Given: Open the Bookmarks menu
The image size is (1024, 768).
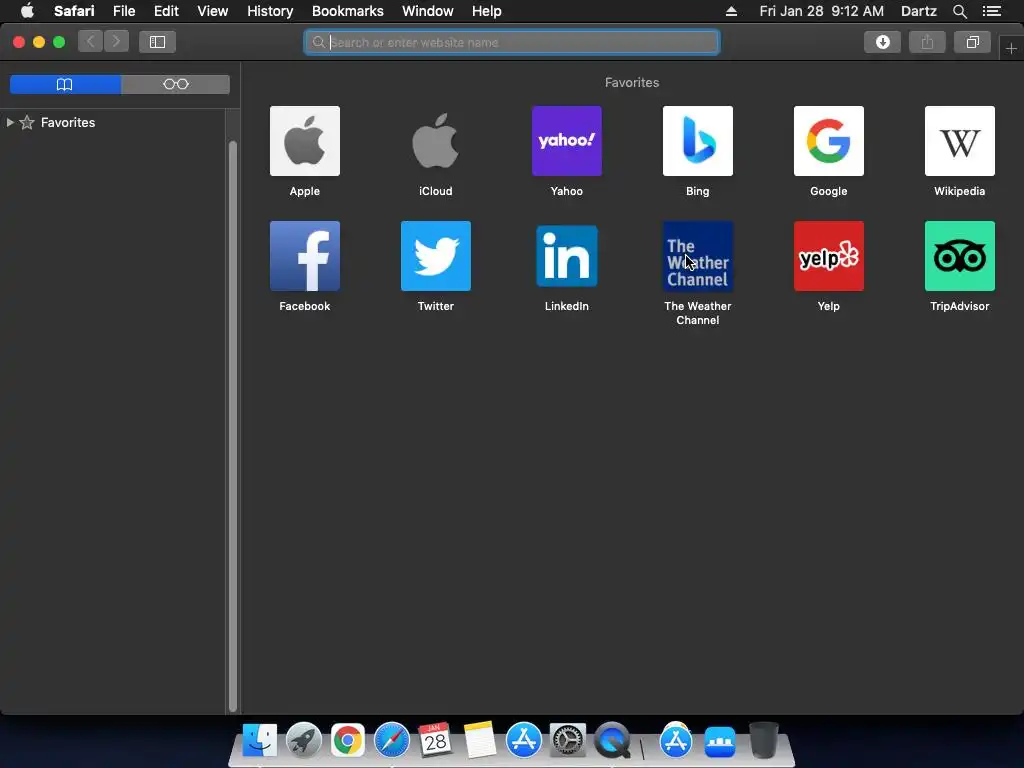Looking at the screenshot, I should pyautogui.click(x=347, y=11).
